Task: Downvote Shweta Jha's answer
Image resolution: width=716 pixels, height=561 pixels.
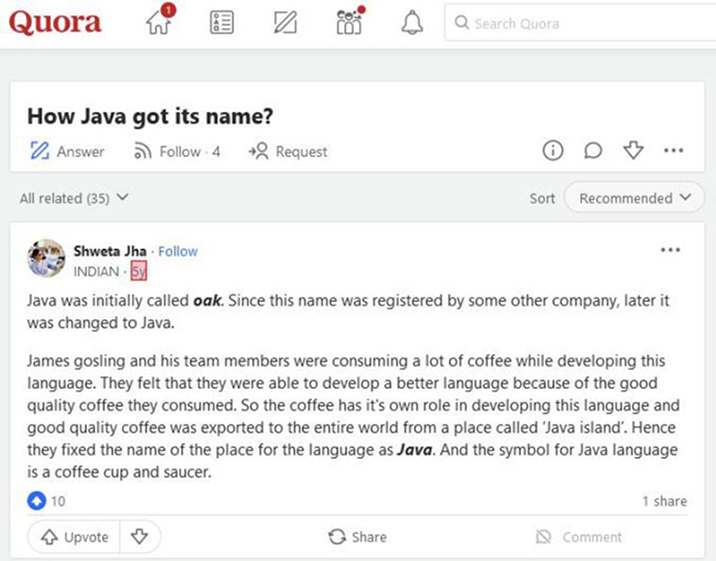Action: tap(140, 537)
